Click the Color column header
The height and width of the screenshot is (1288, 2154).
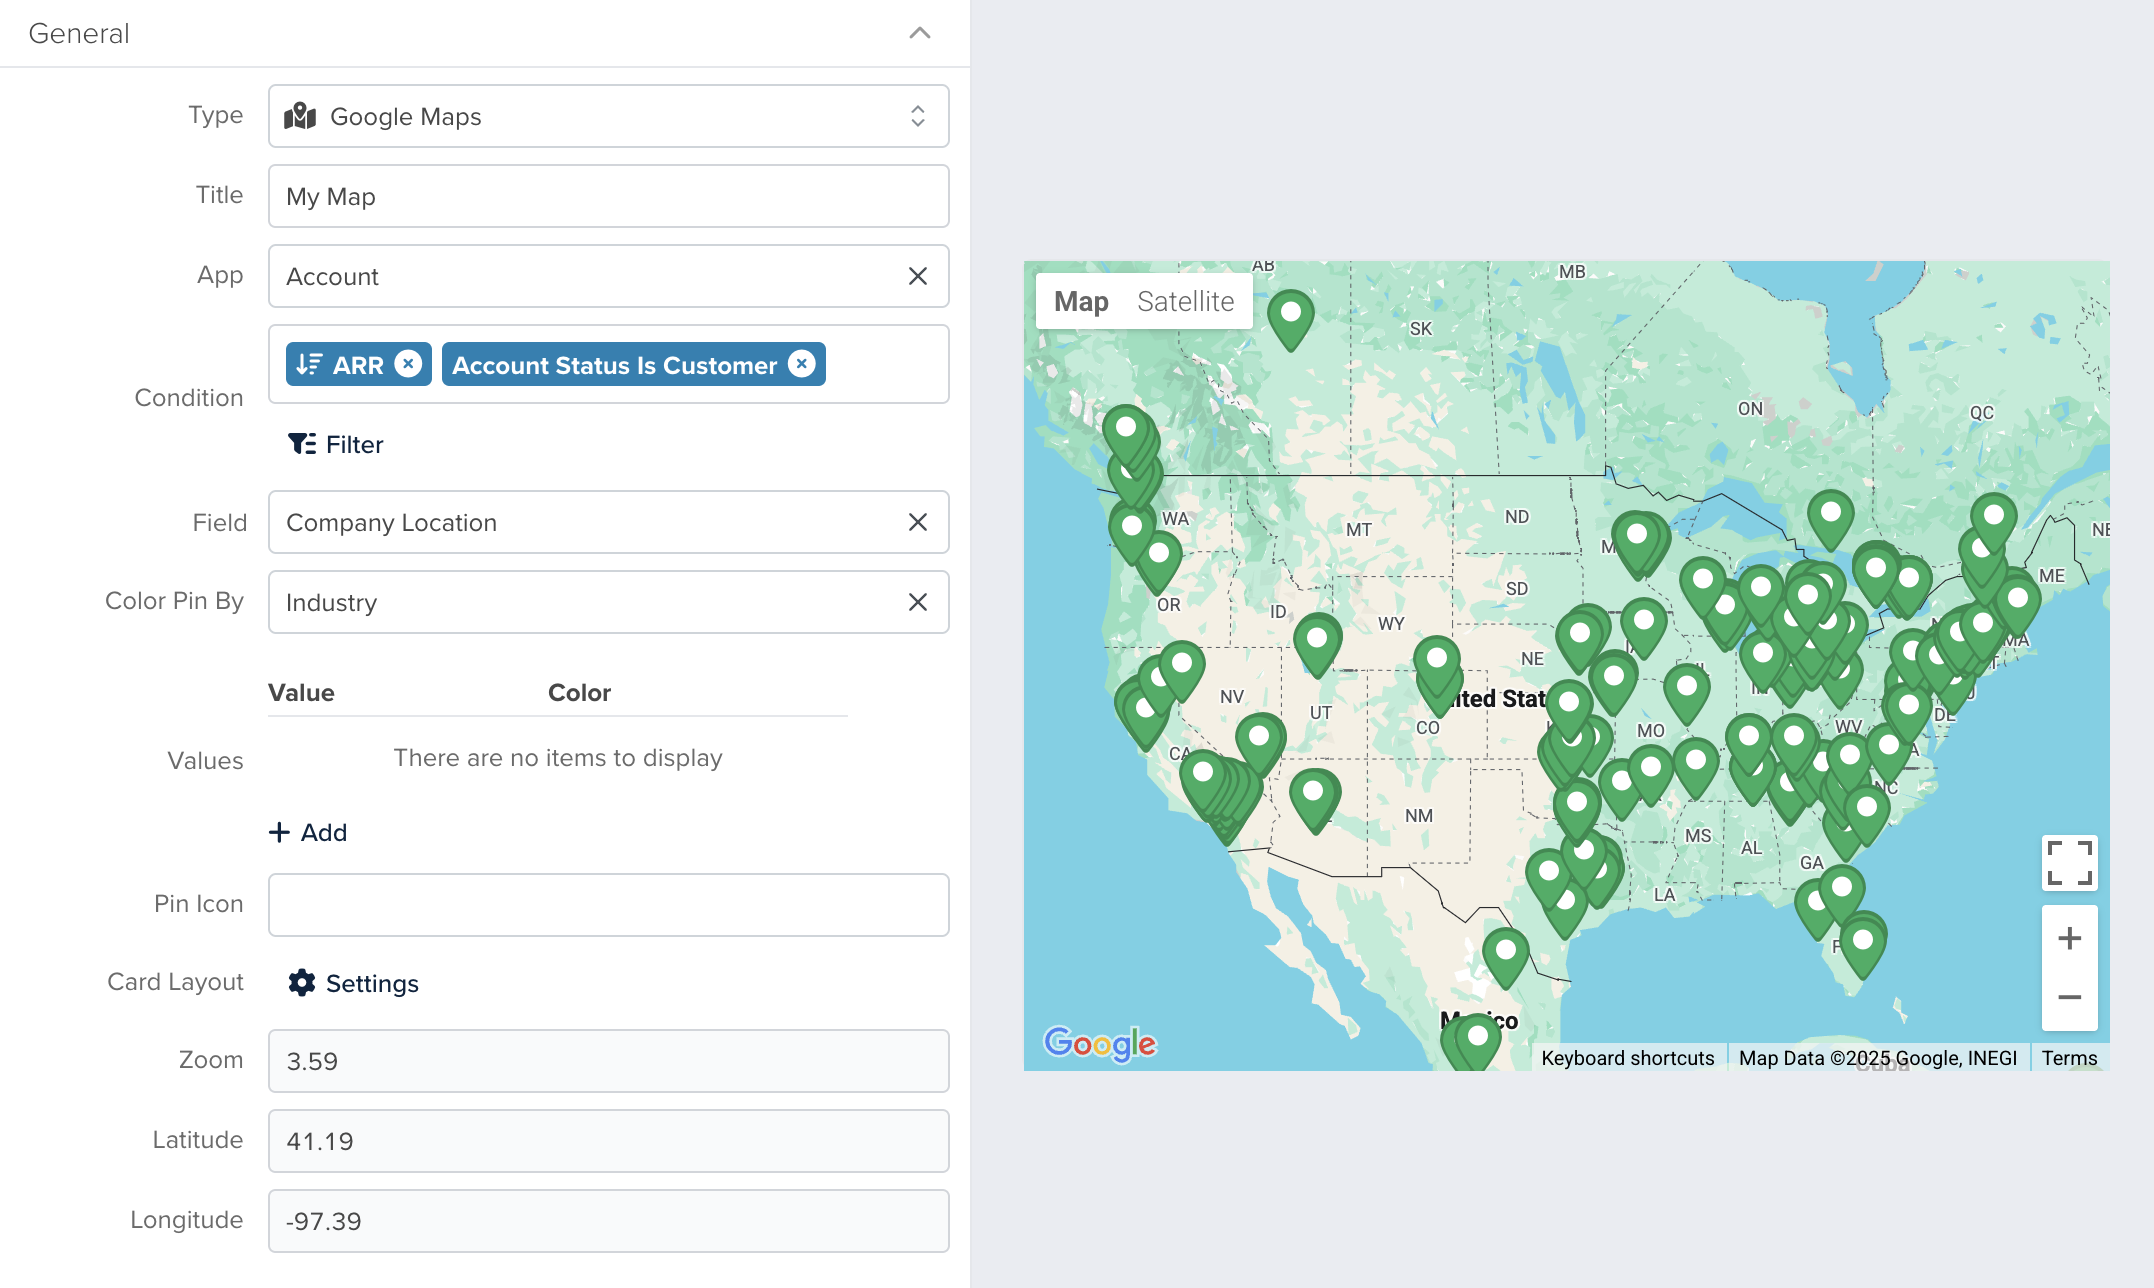pyautogui.click(x=579, y=692)
